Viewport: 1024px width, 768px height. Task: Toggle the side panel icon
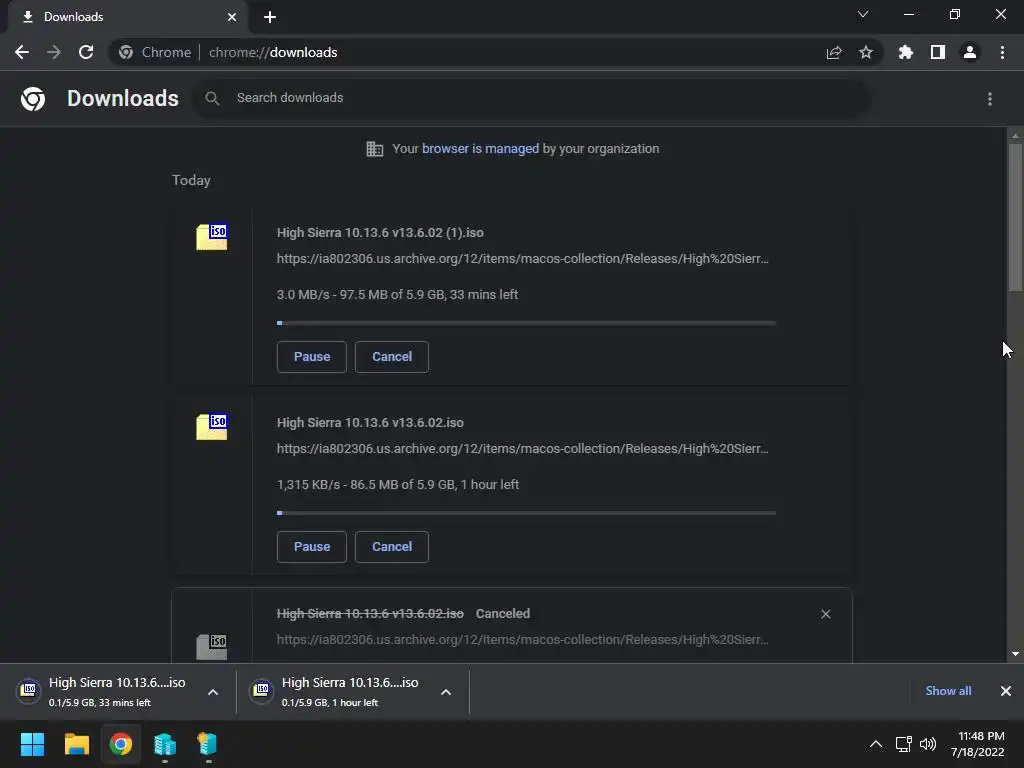click(x=938, y=52)
